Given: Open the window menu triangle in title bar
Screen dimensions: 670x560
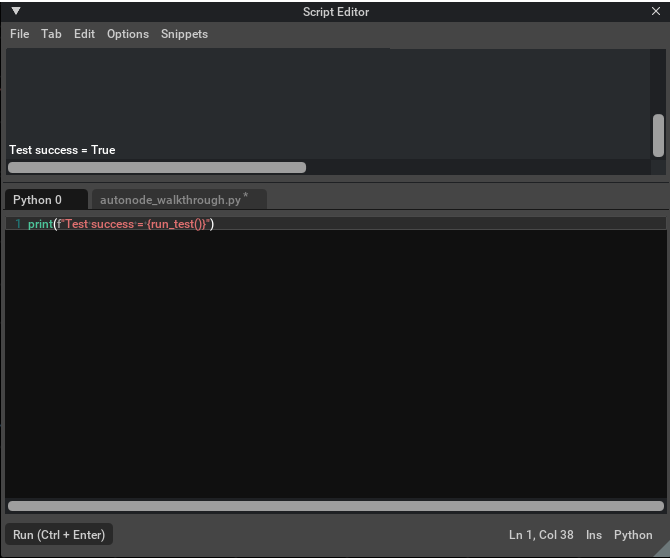Looking at the screenshot, I should pos(16,11).
